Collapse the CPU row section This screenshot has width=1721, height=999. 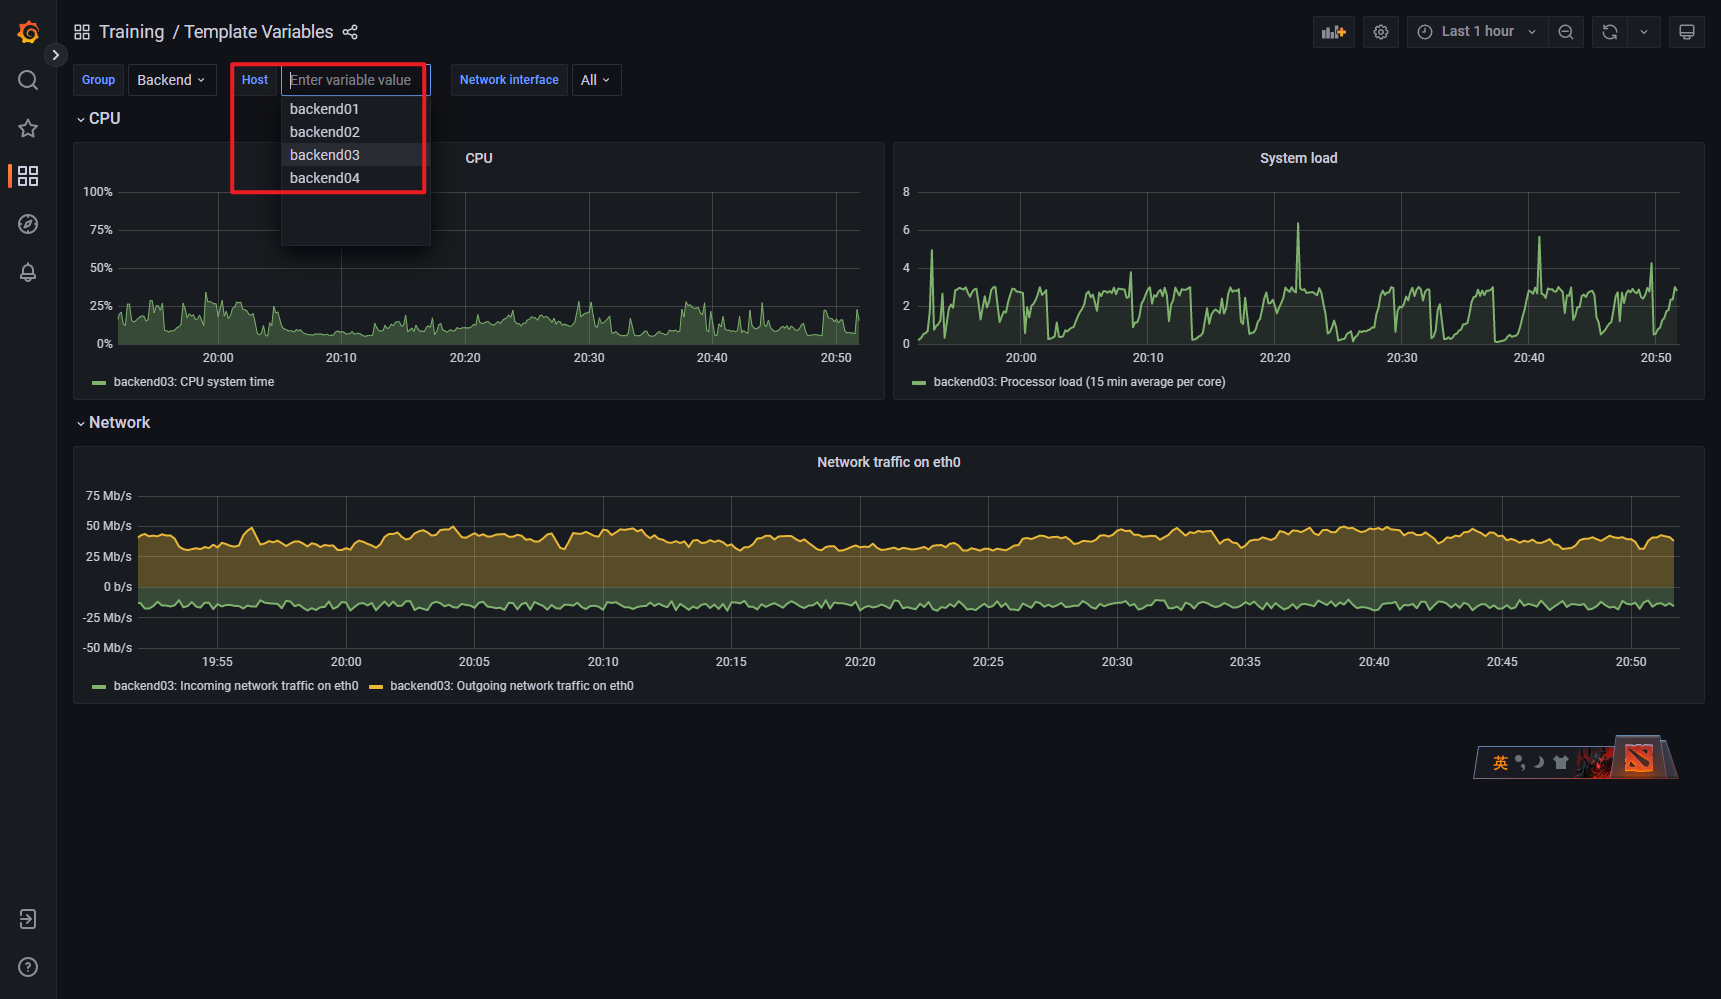coord(99,118)
